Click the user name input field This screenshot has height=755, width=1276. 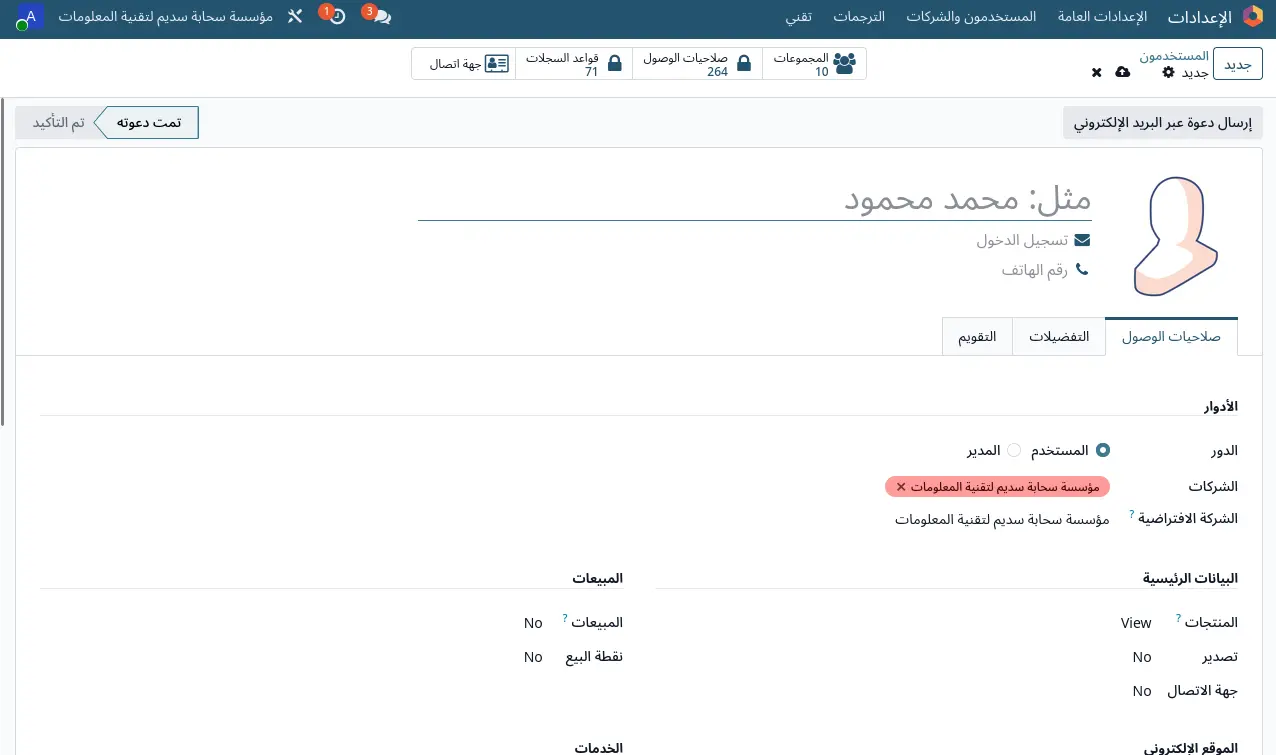pyautogui.click(x=755, y=199)
